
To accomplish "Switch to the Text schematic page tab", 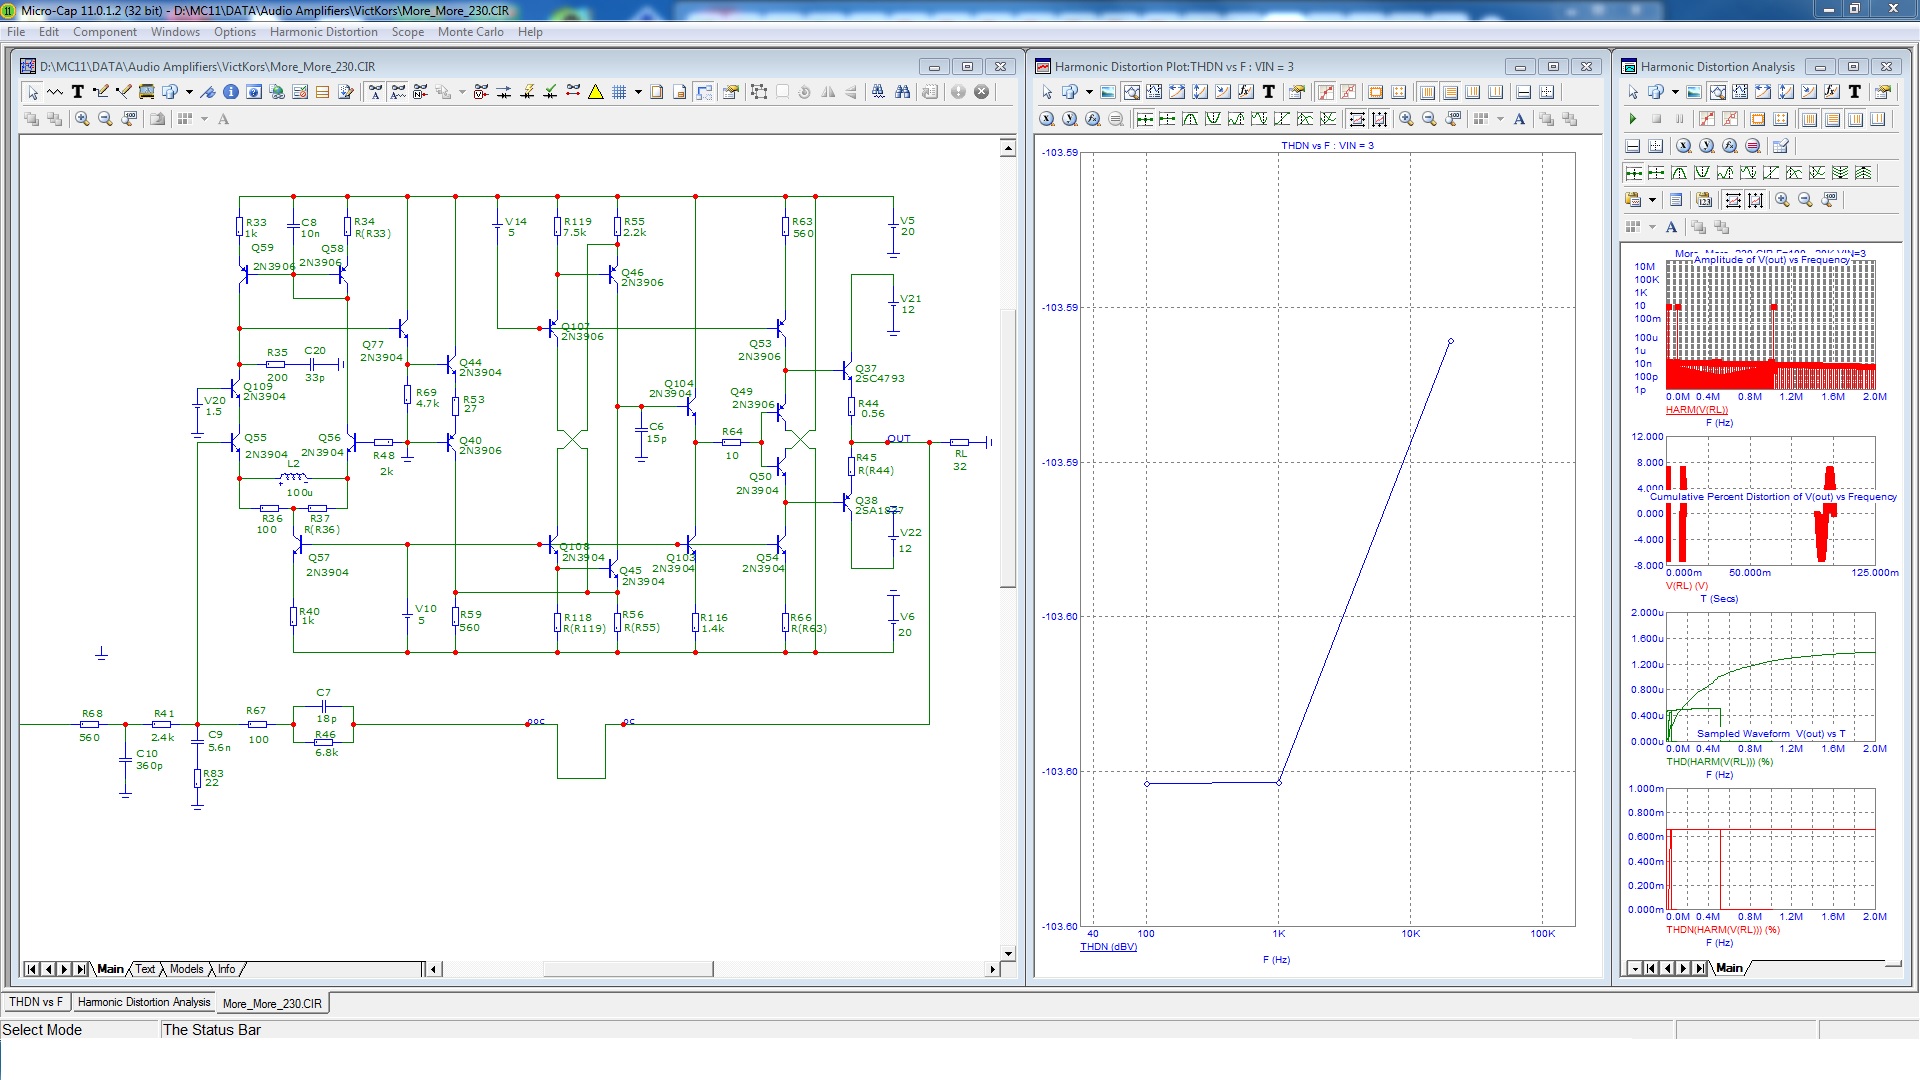I will point(145,969).
